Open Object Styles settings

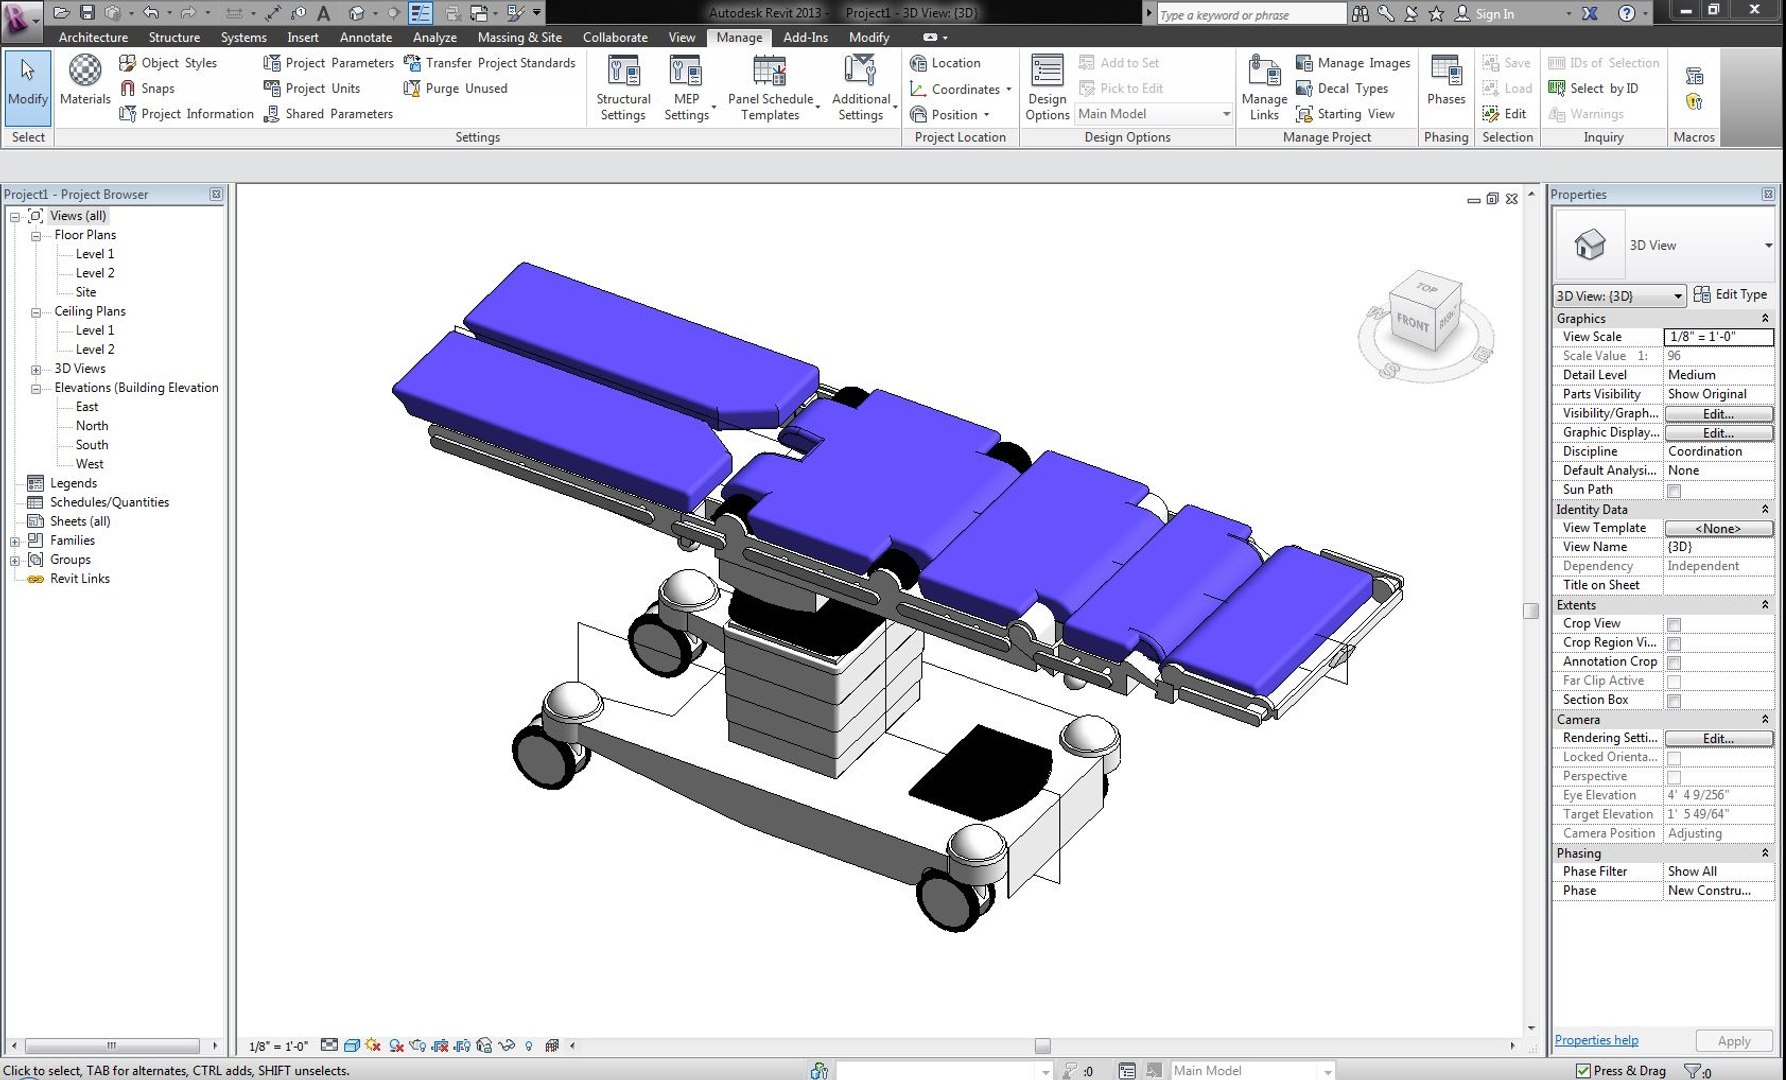168,63
